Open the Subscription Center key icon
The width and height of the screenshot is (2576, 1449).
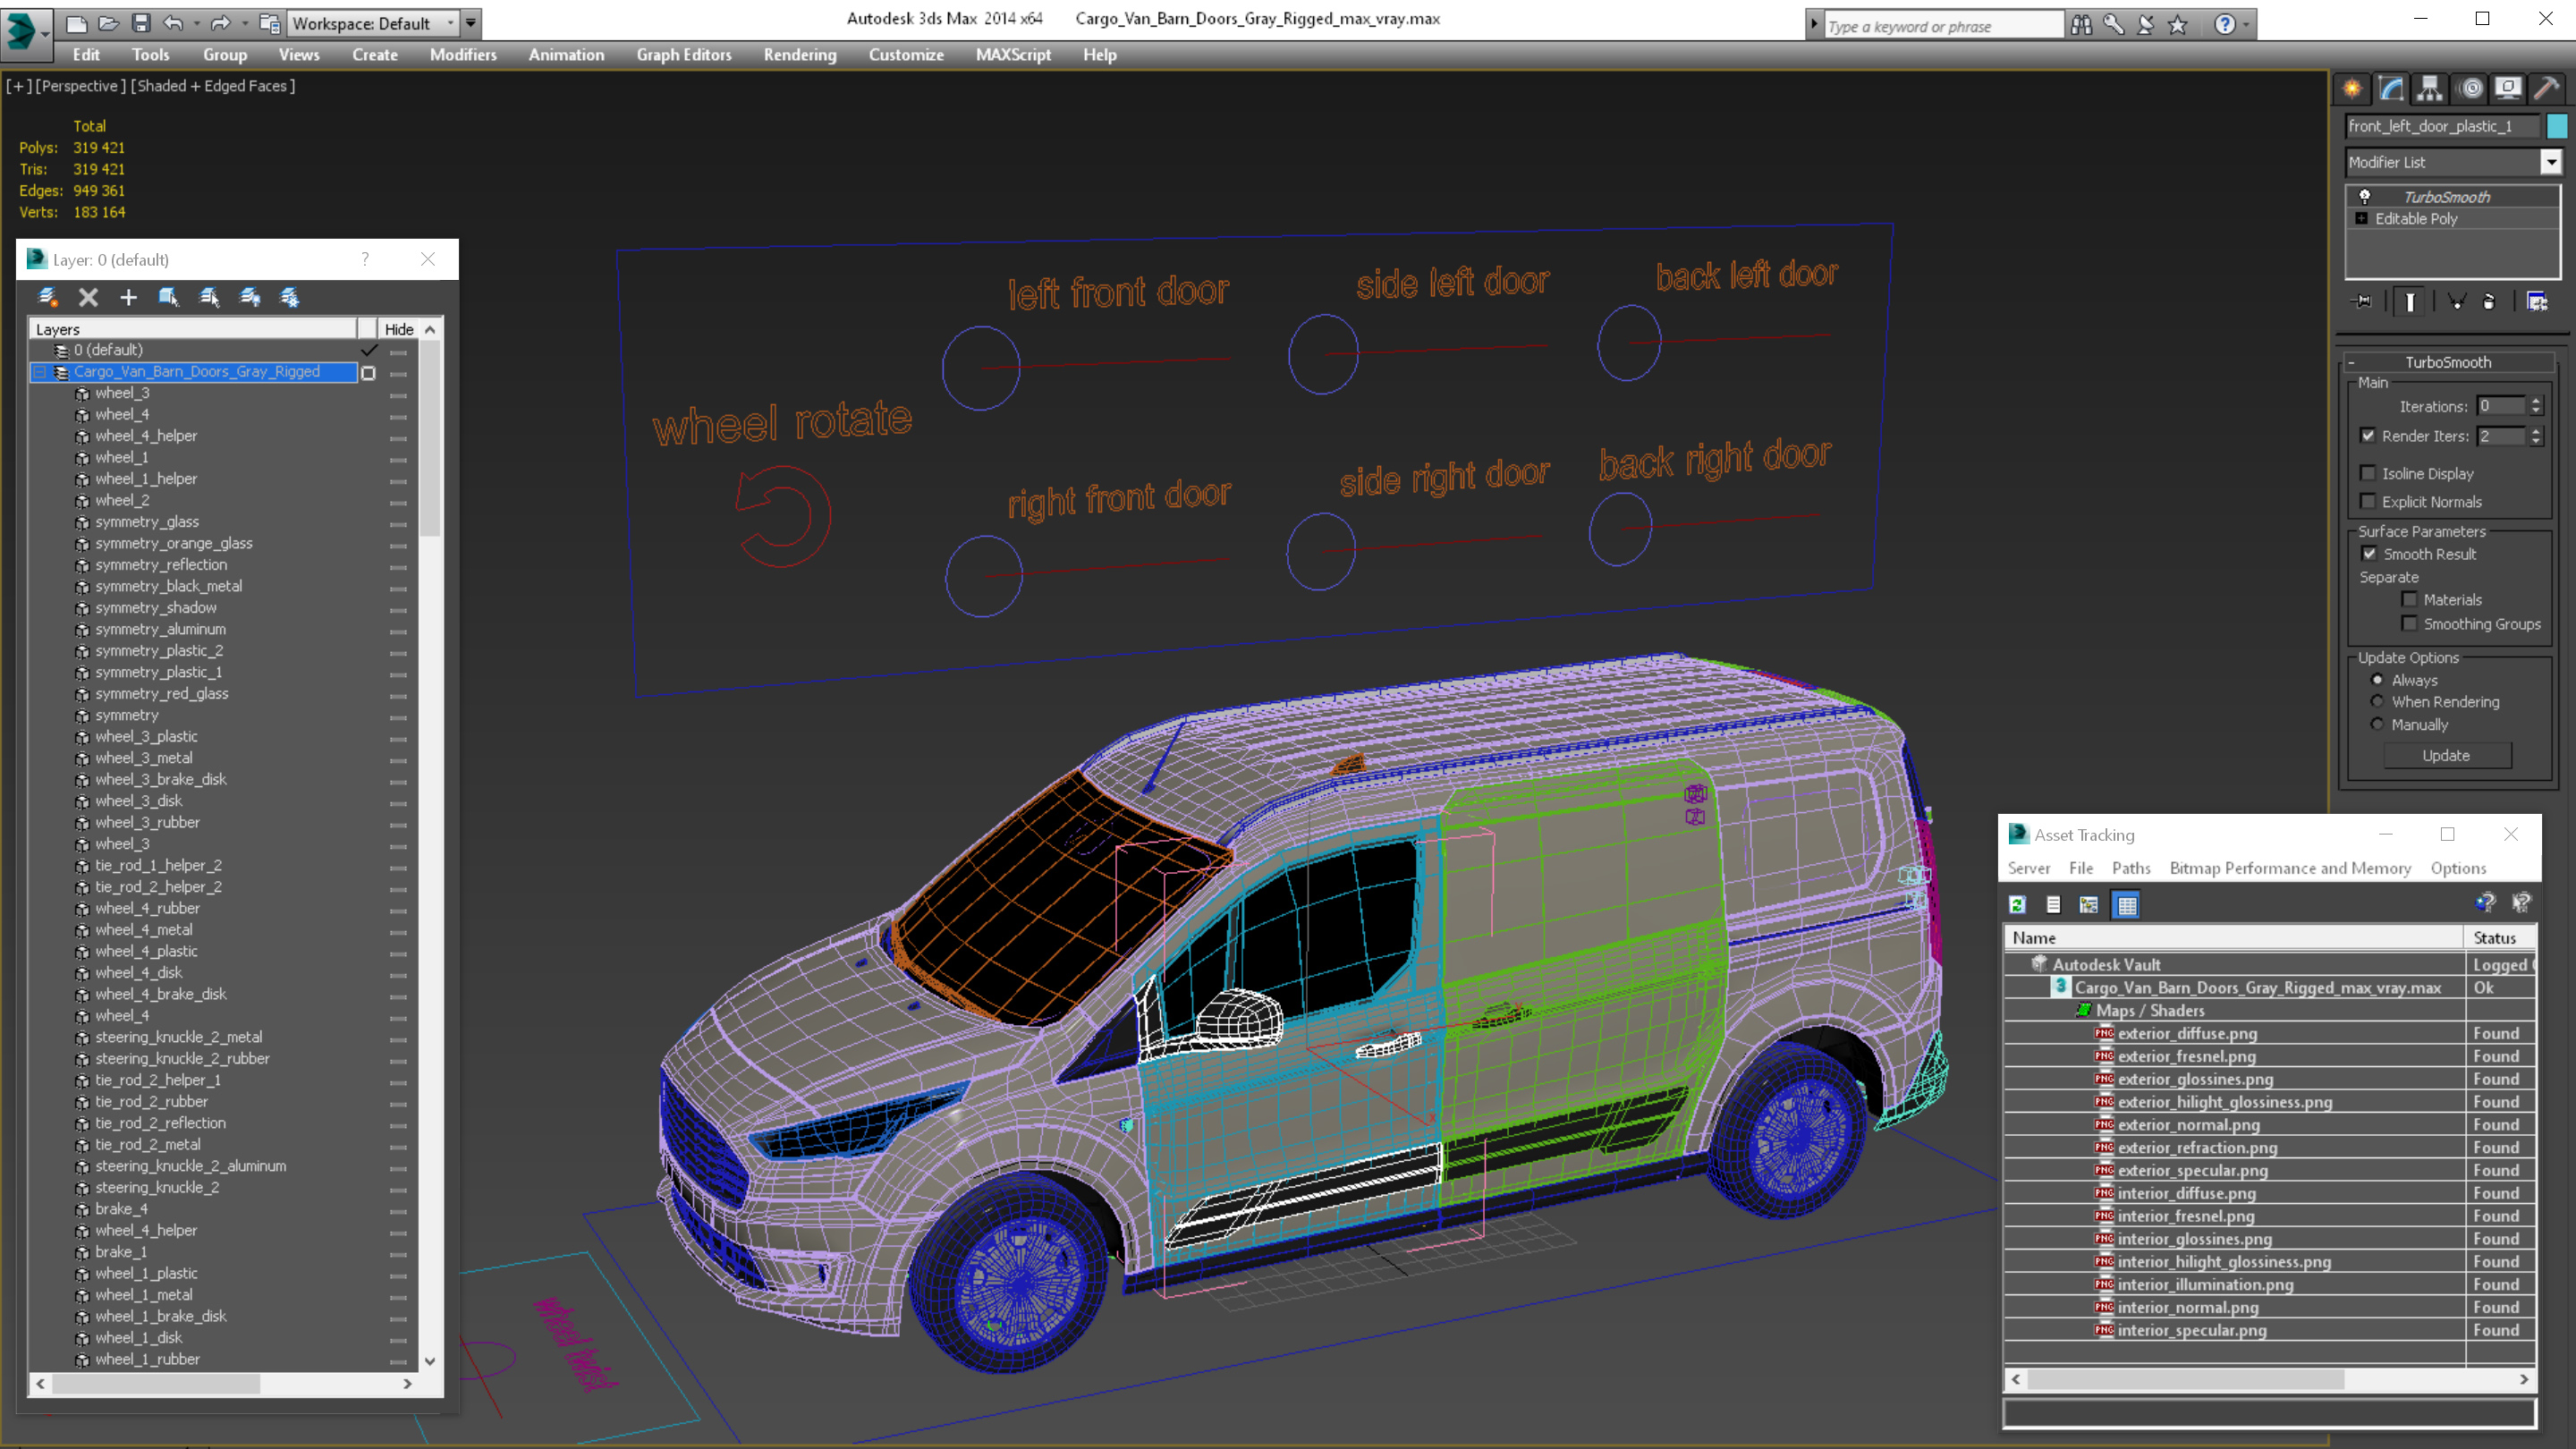2113,24
